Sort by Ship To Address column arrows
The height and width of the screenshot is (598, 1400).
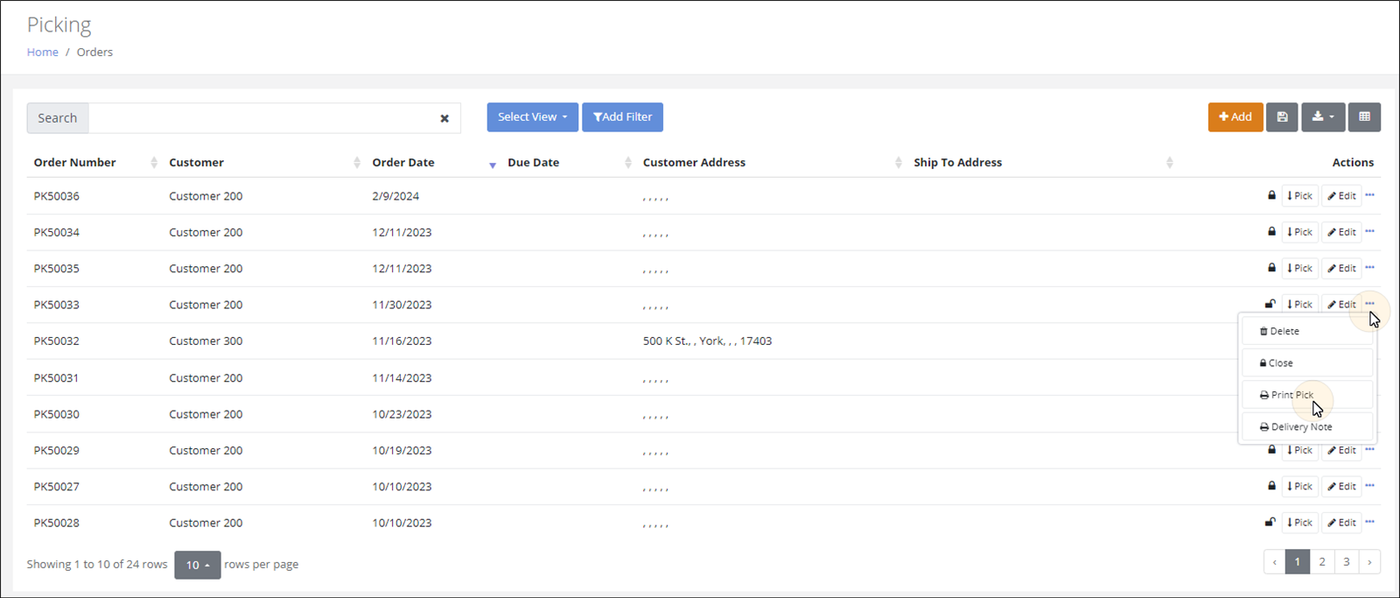click(1169, 163)
